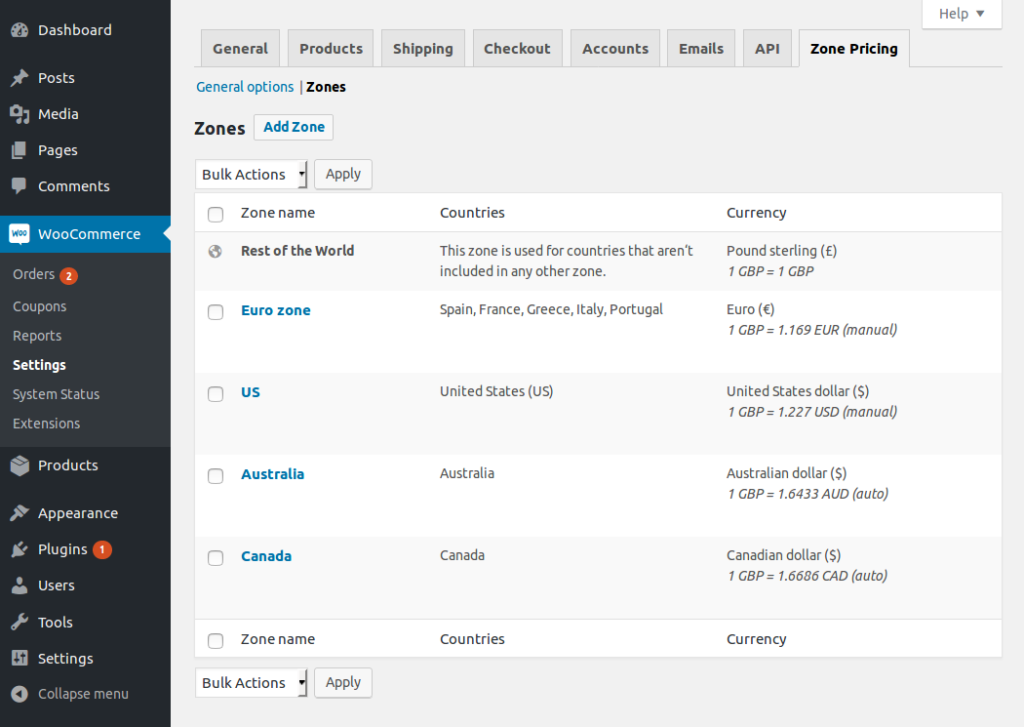Open the top Bulk Actions dropdown
This screenshot has height=727, width=1024.
point(252,174)
